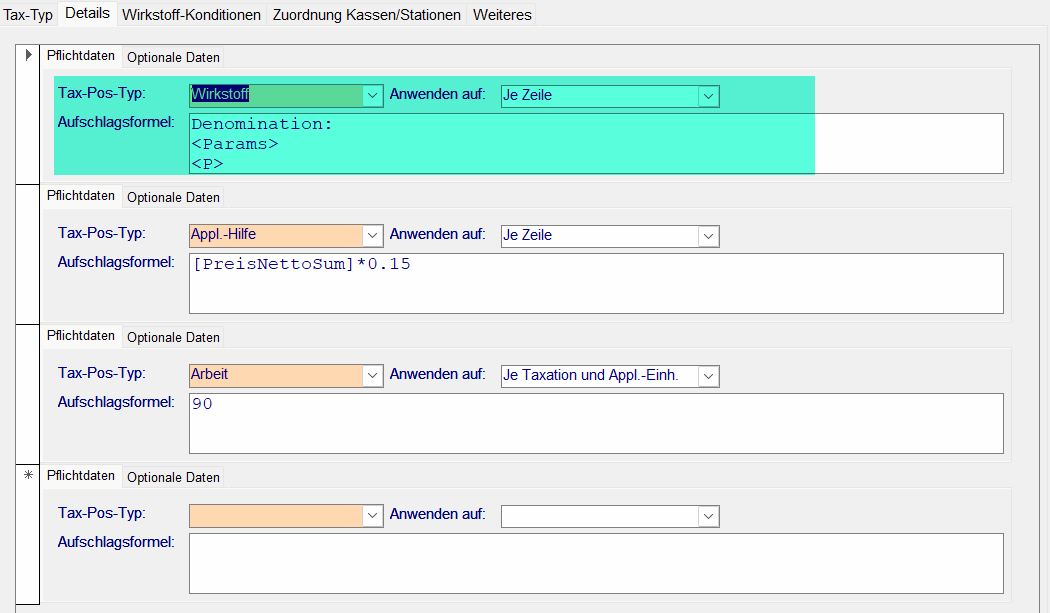Open the empty Tax-Pos-Typ dropdown in new row
Image resolution: width=1050 pixels, height=613 pixels.
[373, 516]
